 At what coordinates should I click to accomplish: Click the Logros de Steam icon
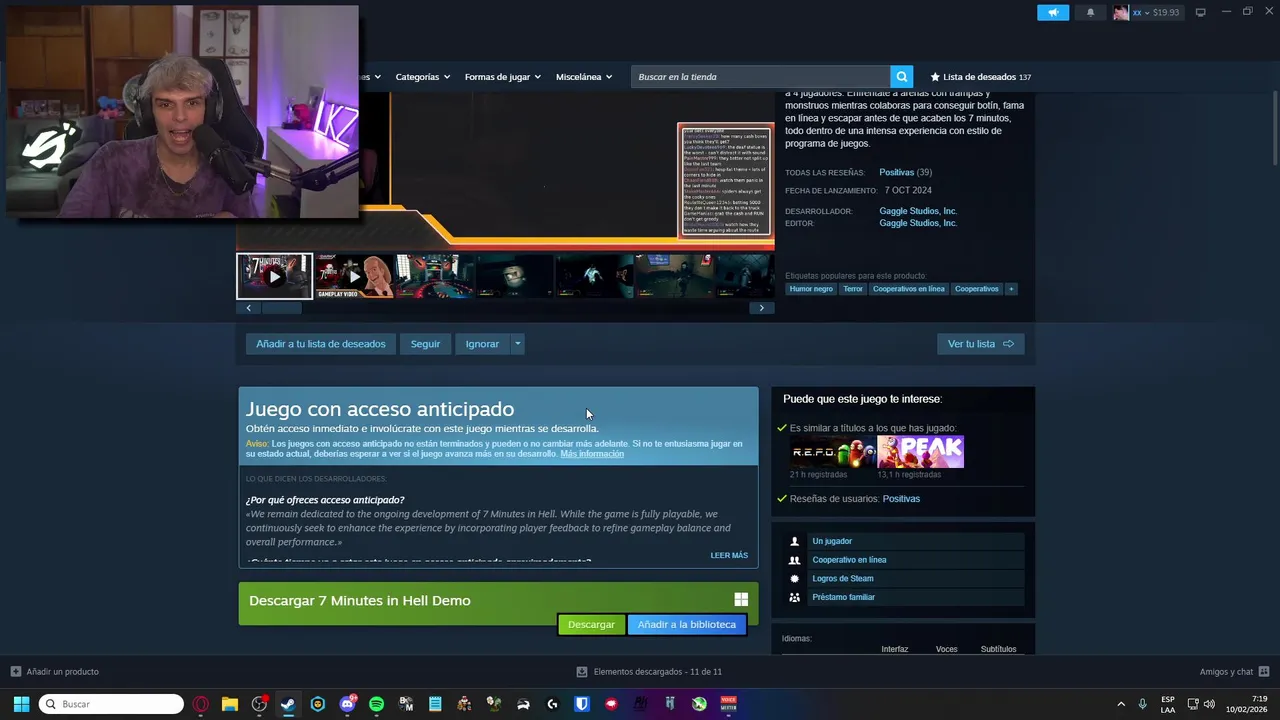pos(795,579)
